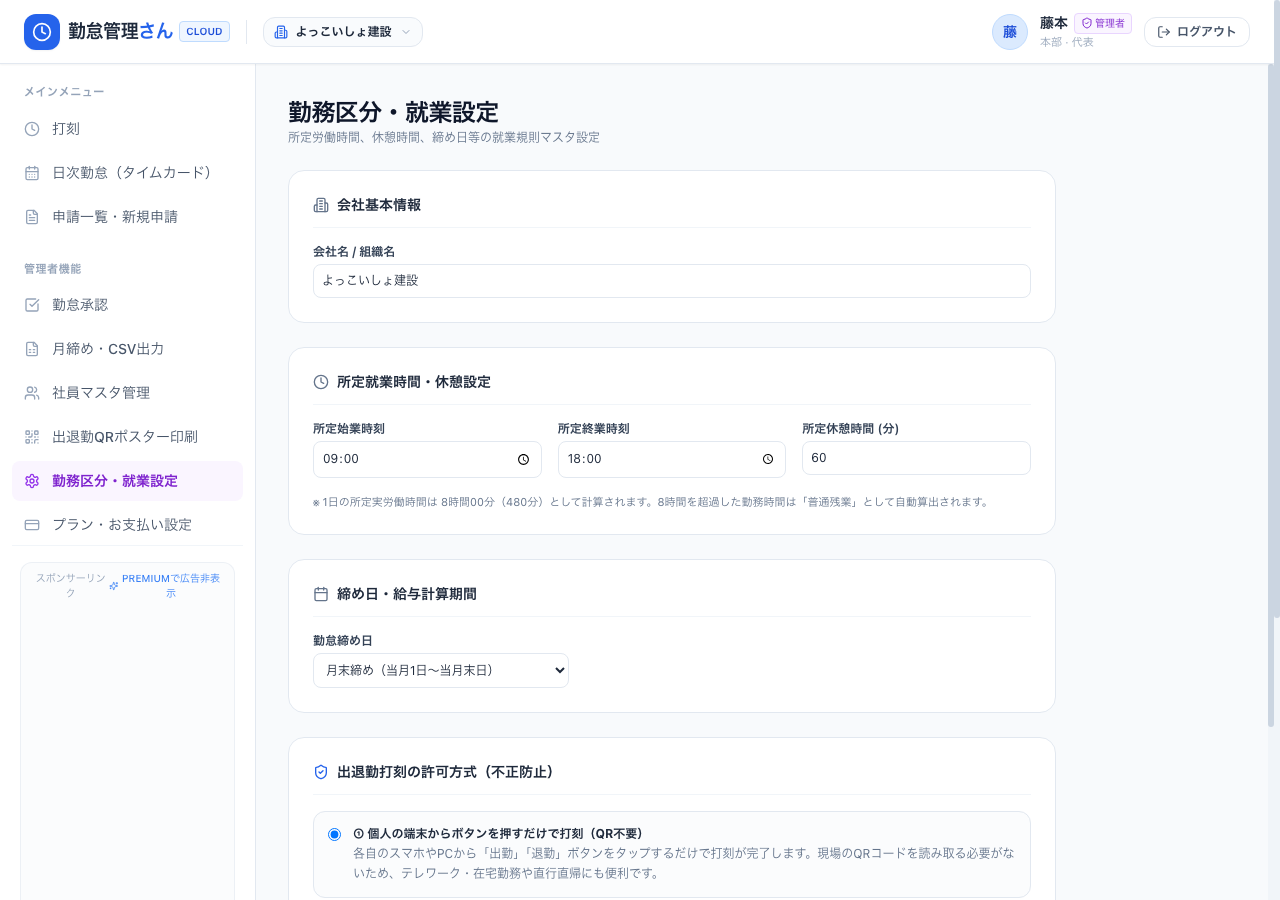
Task: Click the 藤 user avatar
Action: point(1010,32)
